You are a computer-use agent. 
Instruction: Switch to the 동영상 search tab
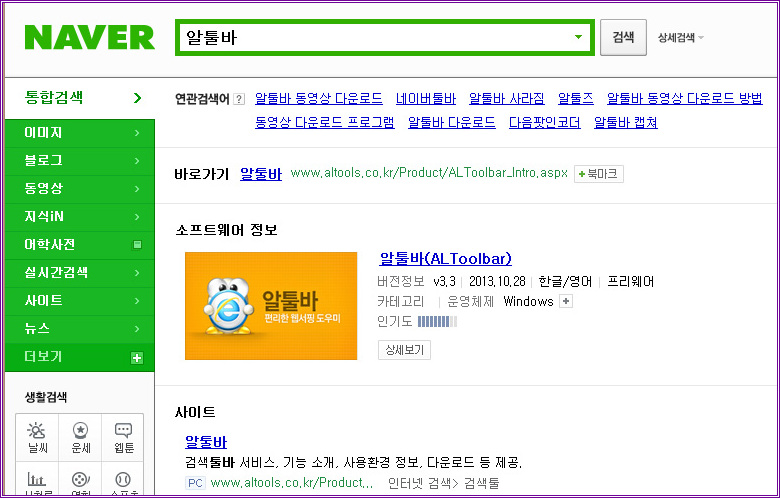(80, 189)
